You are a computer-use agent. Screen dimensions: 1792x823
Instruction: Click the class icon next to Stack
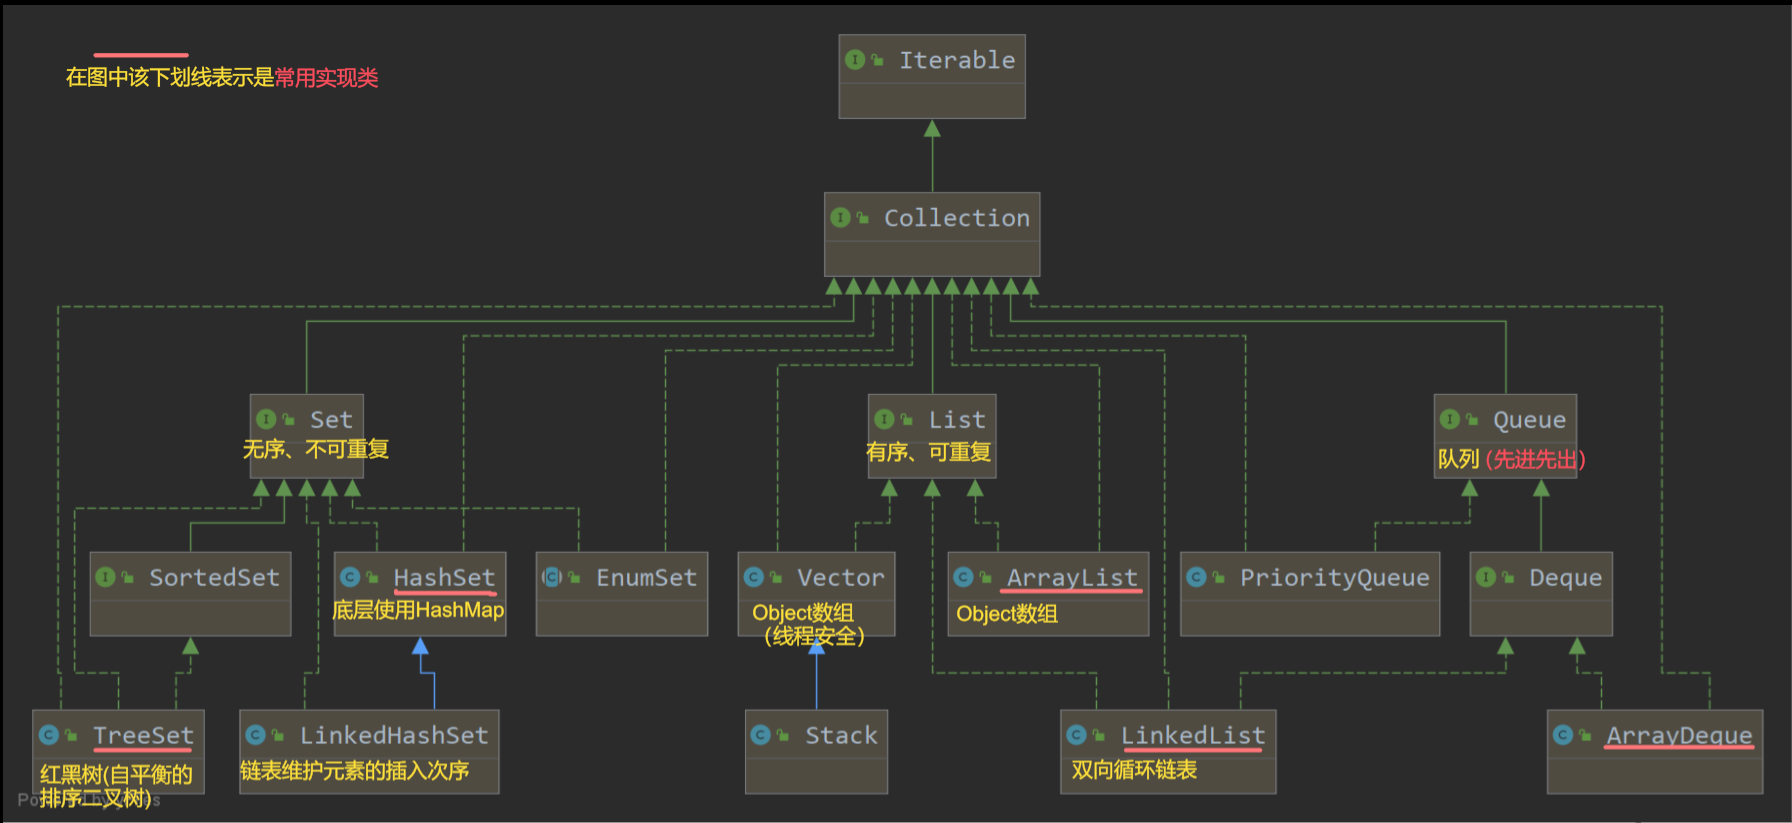coord(760,735)
